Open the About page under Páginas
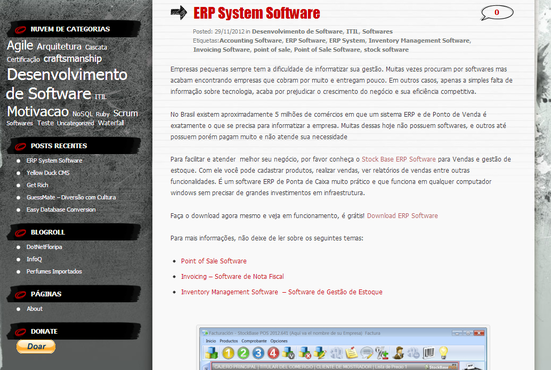 tap(34, 309)
